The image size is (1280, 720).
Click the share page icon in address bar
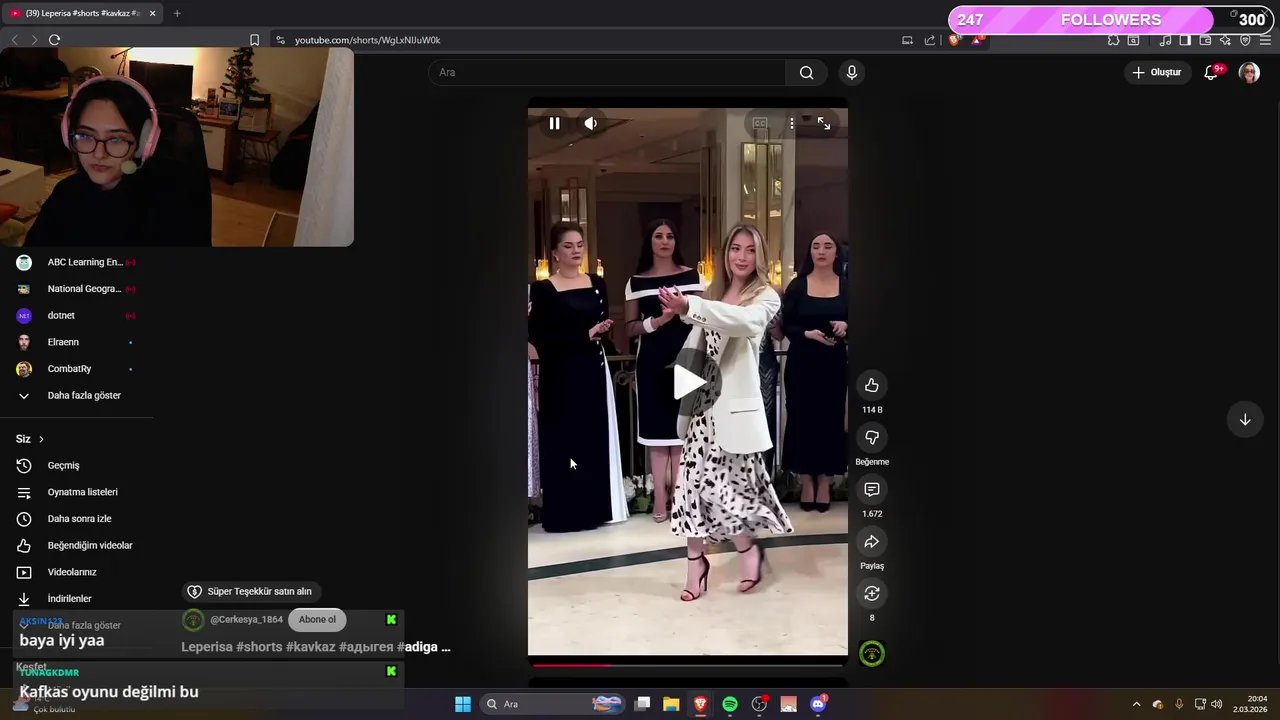[x=930, y=40]
